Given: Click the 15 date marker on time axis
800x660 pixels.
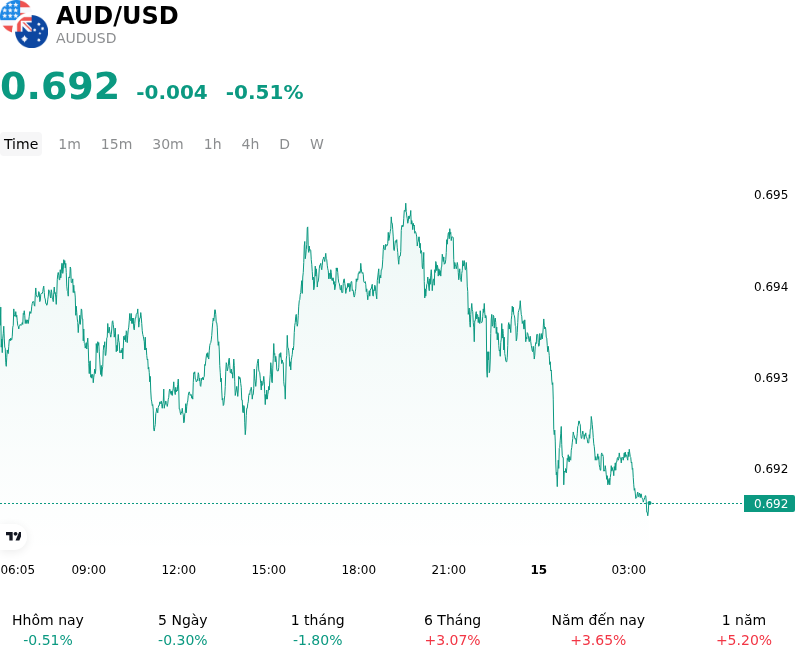Looking at the screenshot, I should 539,570.
